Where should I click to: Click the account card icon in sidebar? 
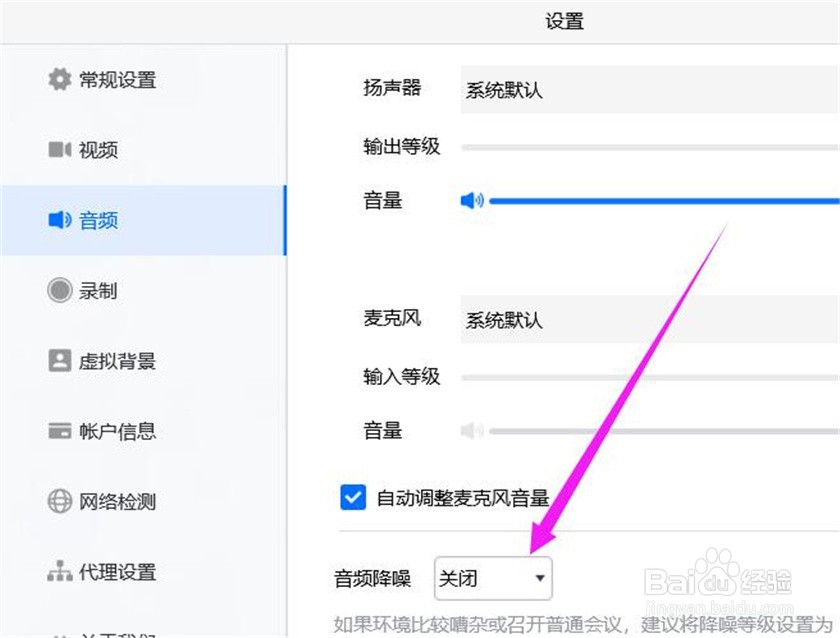pyautogui.click(x=59, y=432)
